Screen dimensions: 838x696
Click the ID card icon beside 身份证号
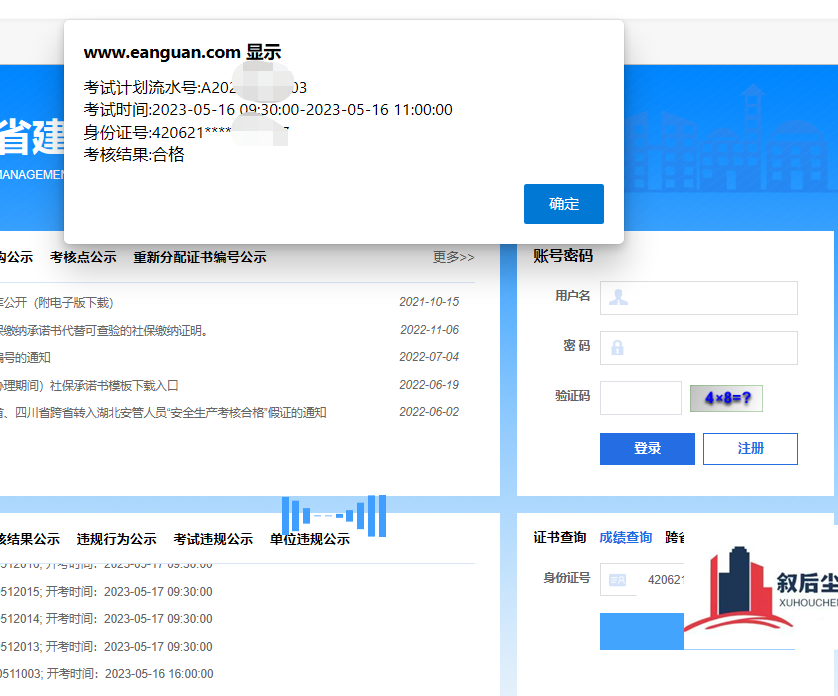pos(617,579)
